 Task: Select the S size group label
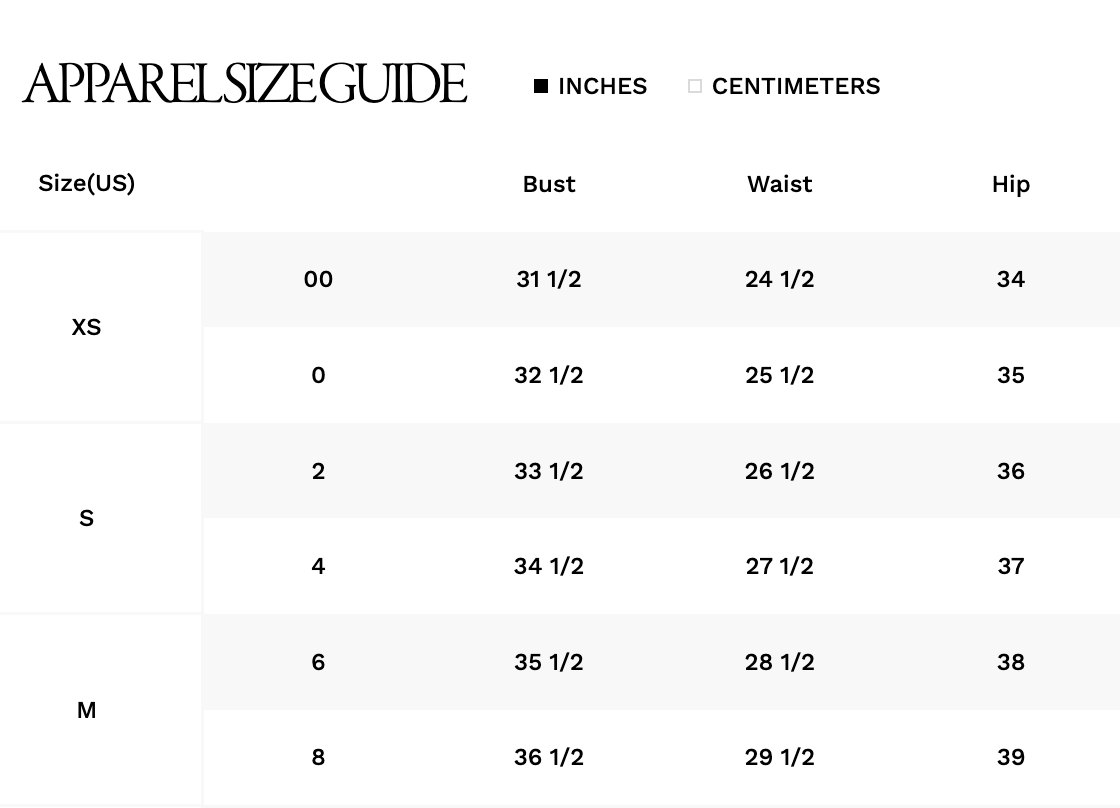[86, 518]
